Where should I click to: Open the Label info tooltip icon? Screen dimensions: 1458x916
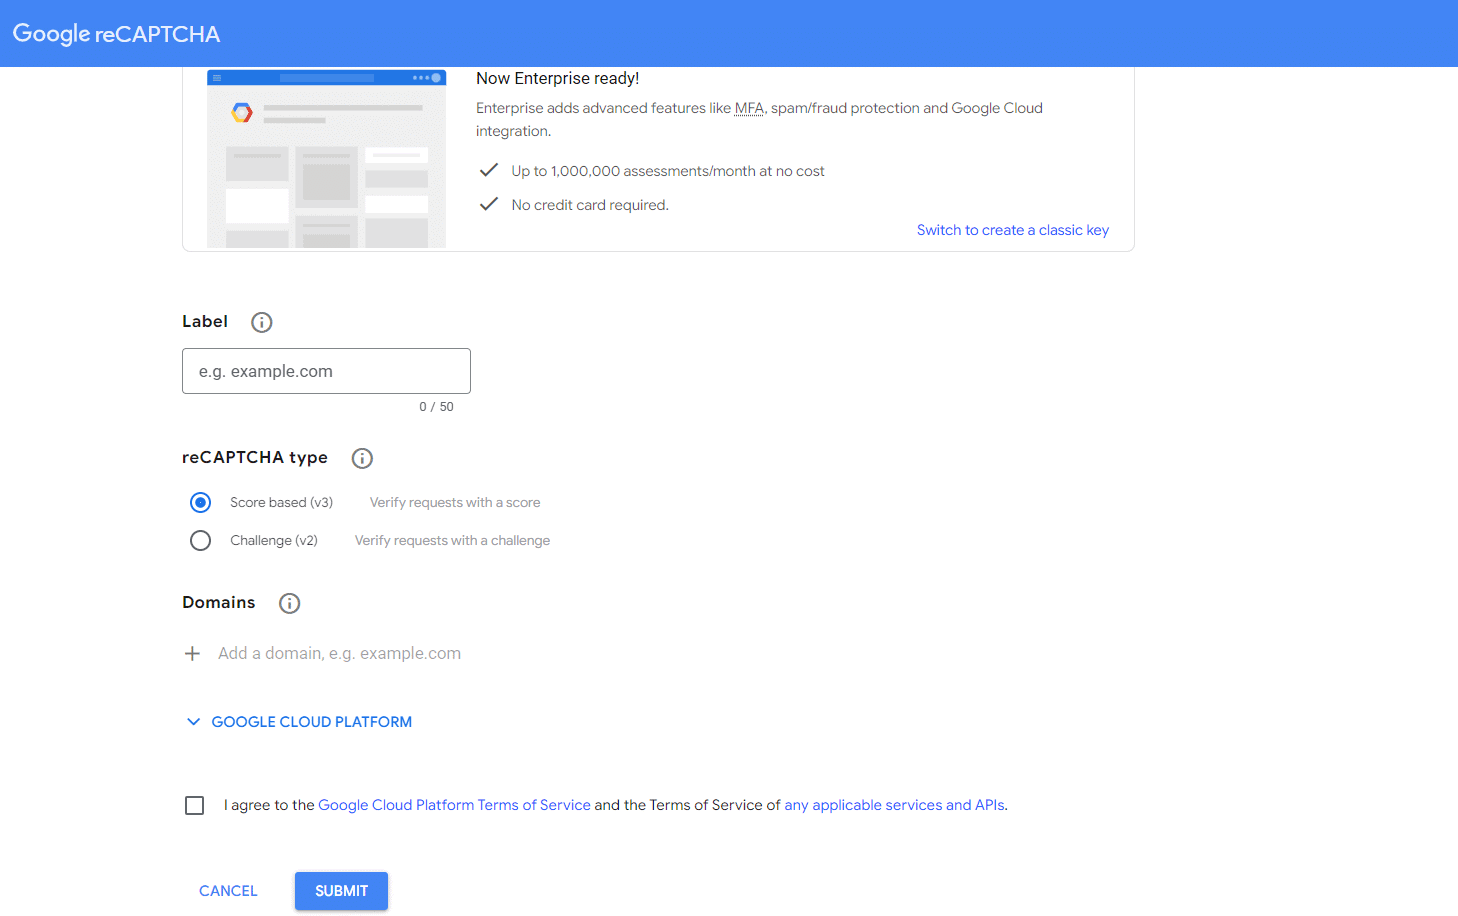pyautogui.click(x=261, y=322)
